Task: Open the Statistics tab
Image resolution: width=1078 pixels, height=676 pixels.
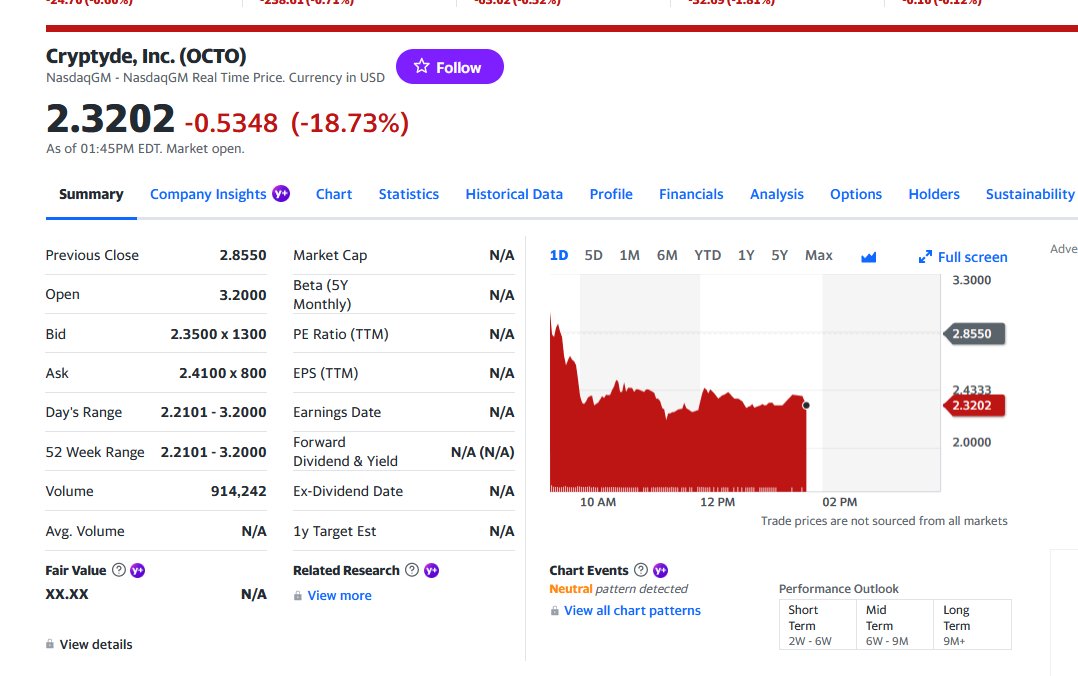Action: coord(409,195)
